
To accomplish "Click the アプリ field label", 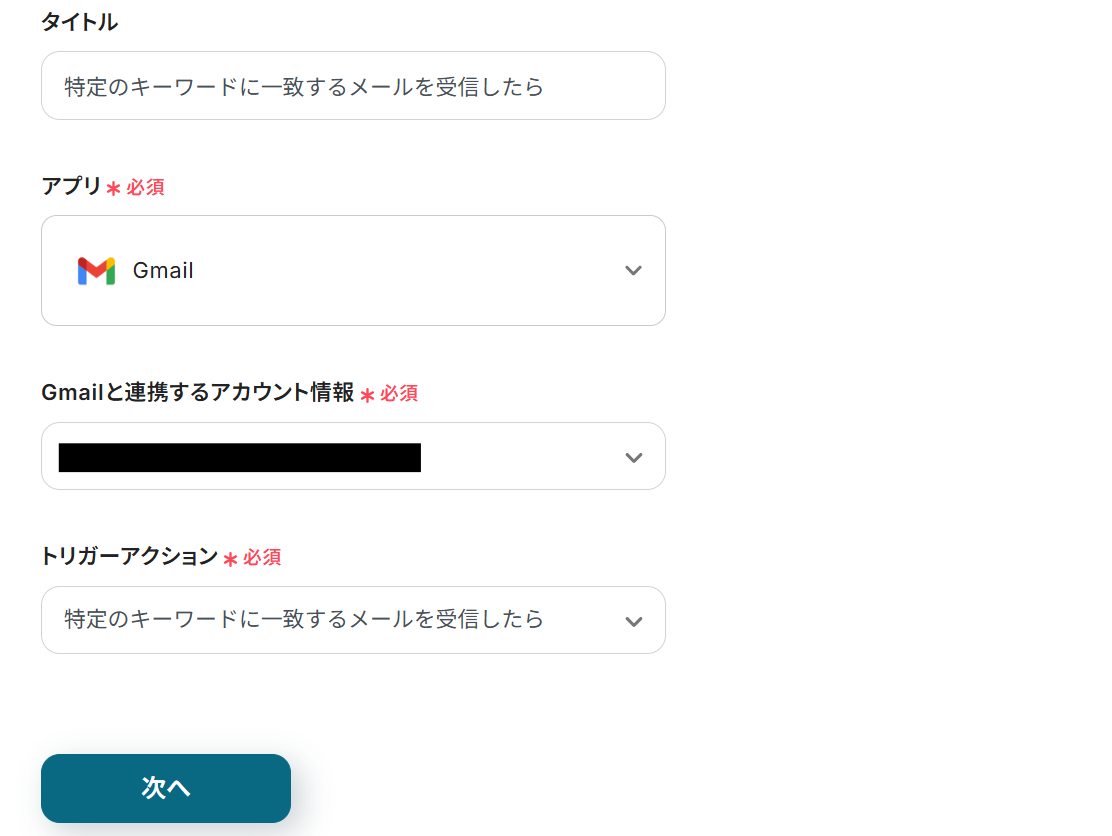I will (71, 186).
